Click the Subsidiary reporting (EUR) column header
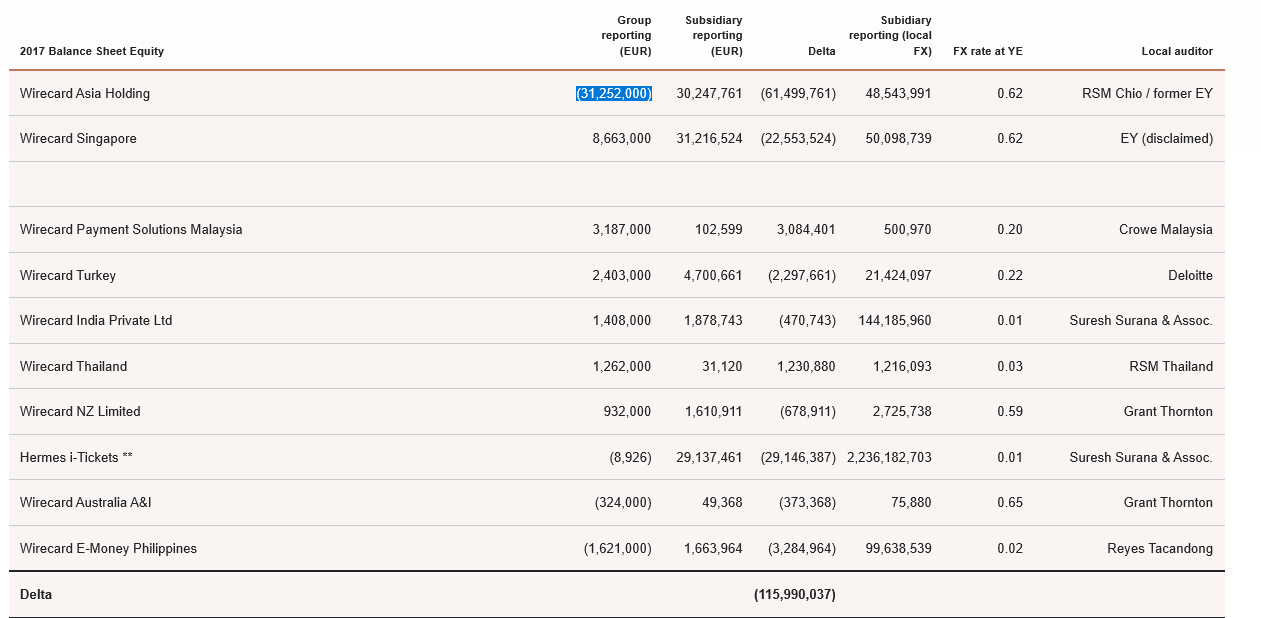 710,36
